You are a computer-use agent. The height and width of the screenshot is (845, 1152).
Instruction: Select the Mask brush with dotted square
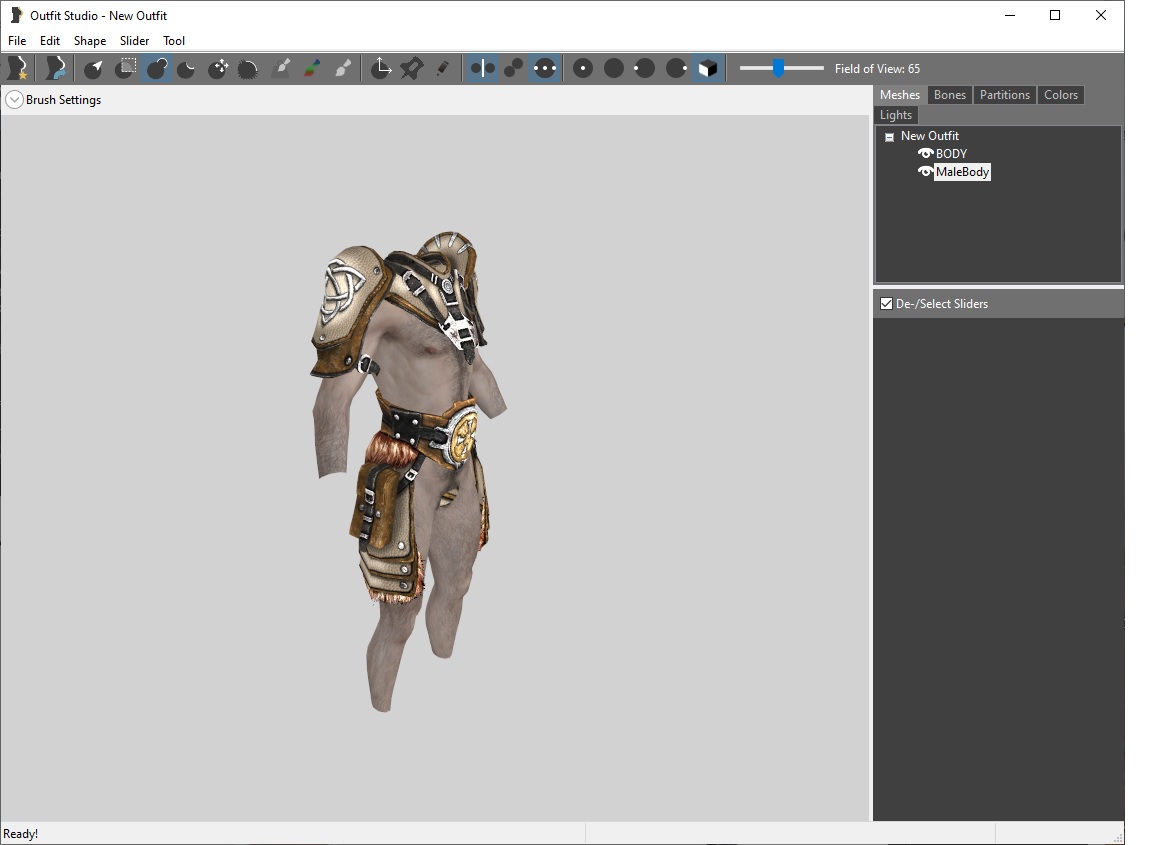pos(126,68)
